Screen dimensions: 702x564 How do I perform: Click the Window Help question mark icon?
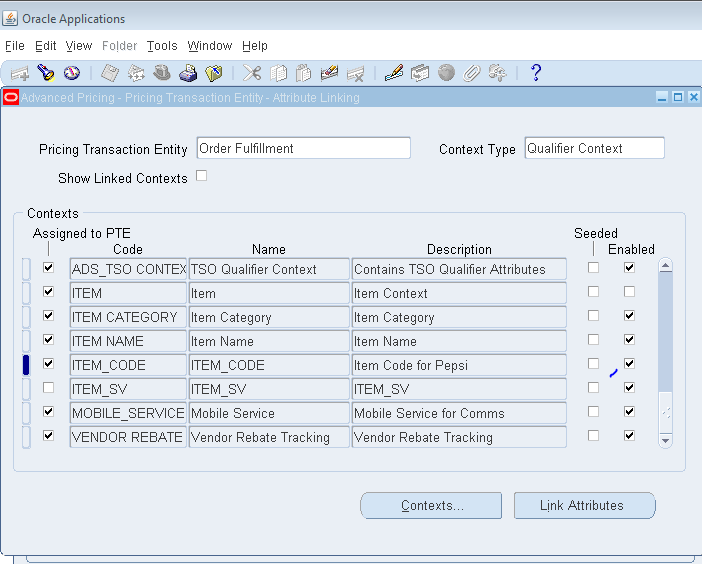pos(536,73)
